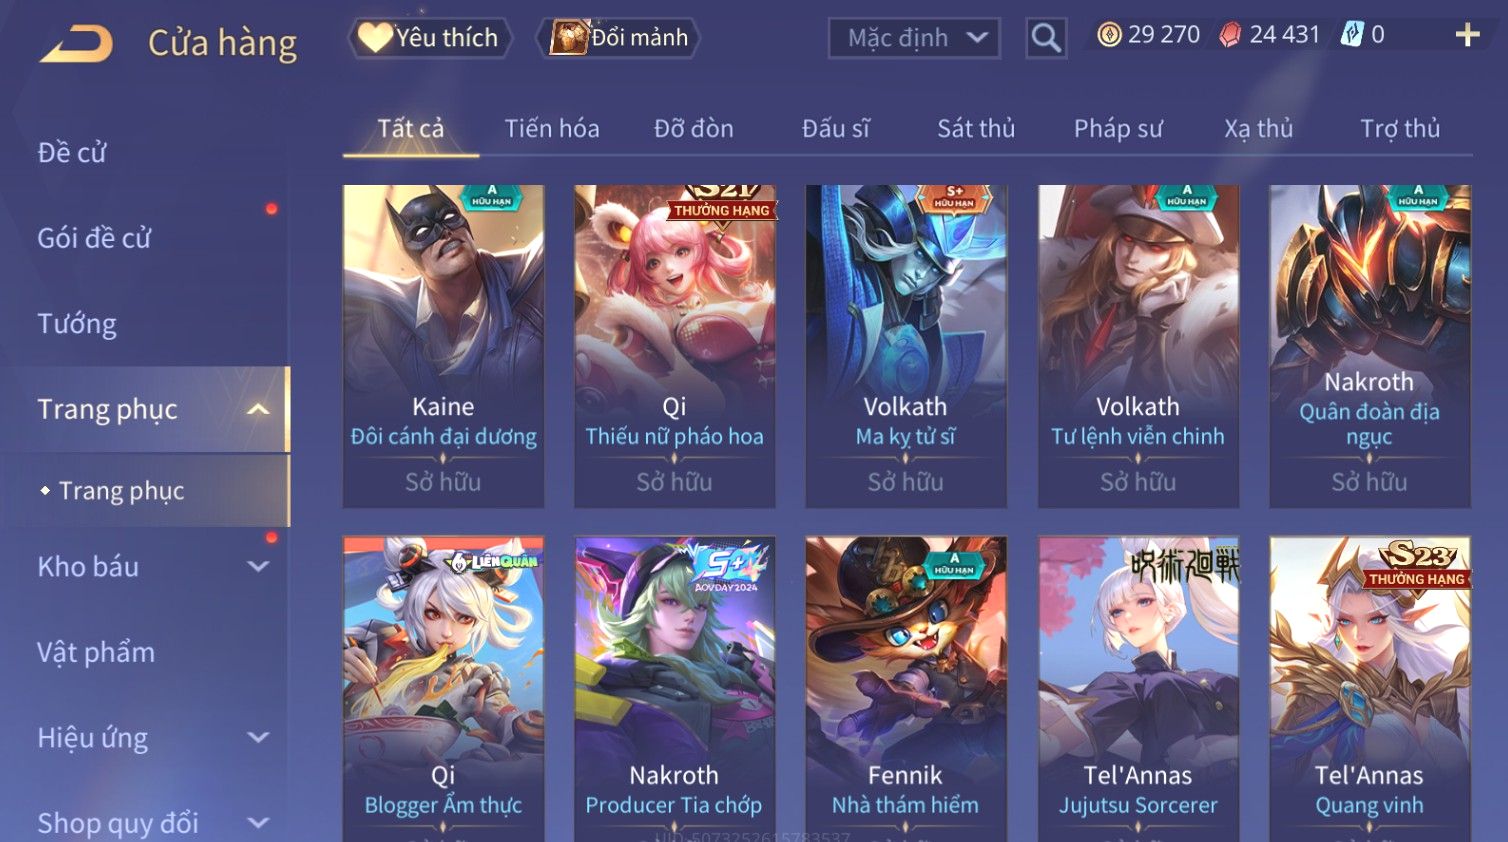Viewport: 1508px width, 842px height.
Task: Select Kaine Đôi cánh đại dương skin
Action: coord(443,346)
